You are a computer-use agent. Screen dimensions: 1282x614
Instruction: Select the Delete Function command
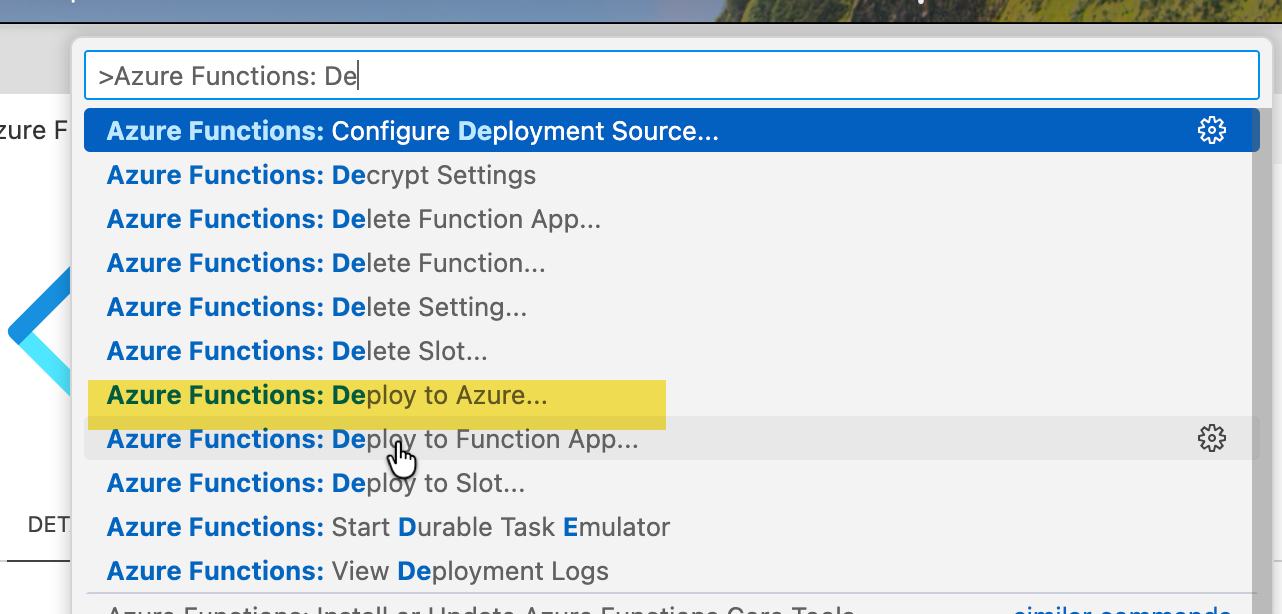pos(326,263)
